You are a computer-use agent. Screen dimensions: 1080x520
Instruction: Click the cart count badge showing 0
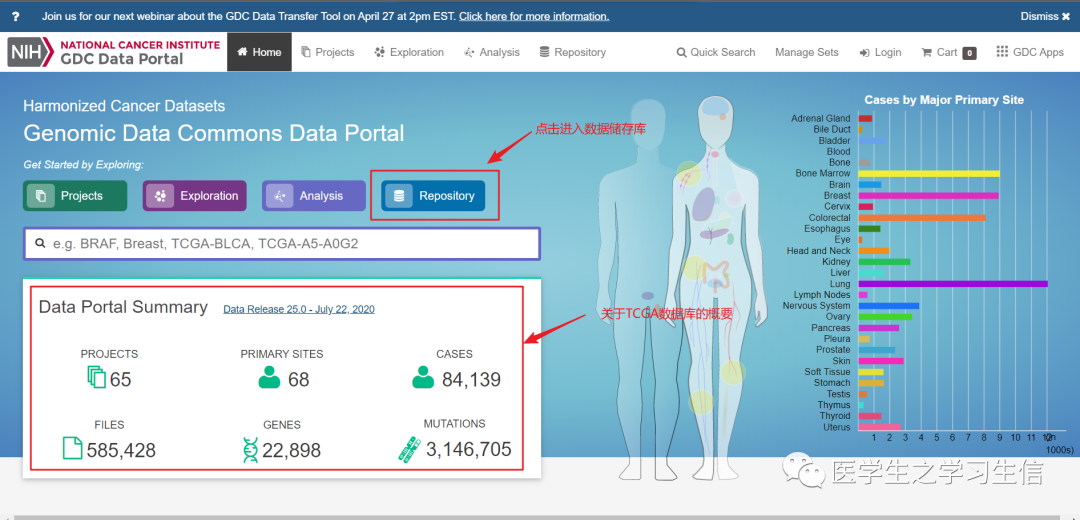tap(969, 53)
